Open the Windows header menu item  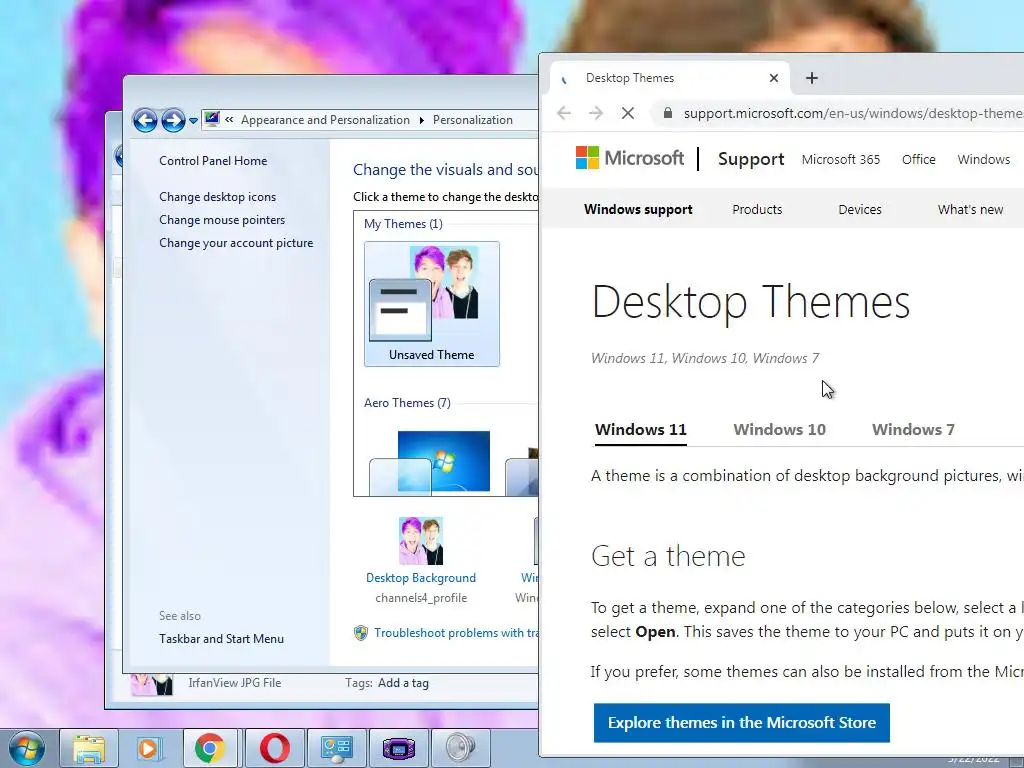pyautogui.click(x=984, y=159)
